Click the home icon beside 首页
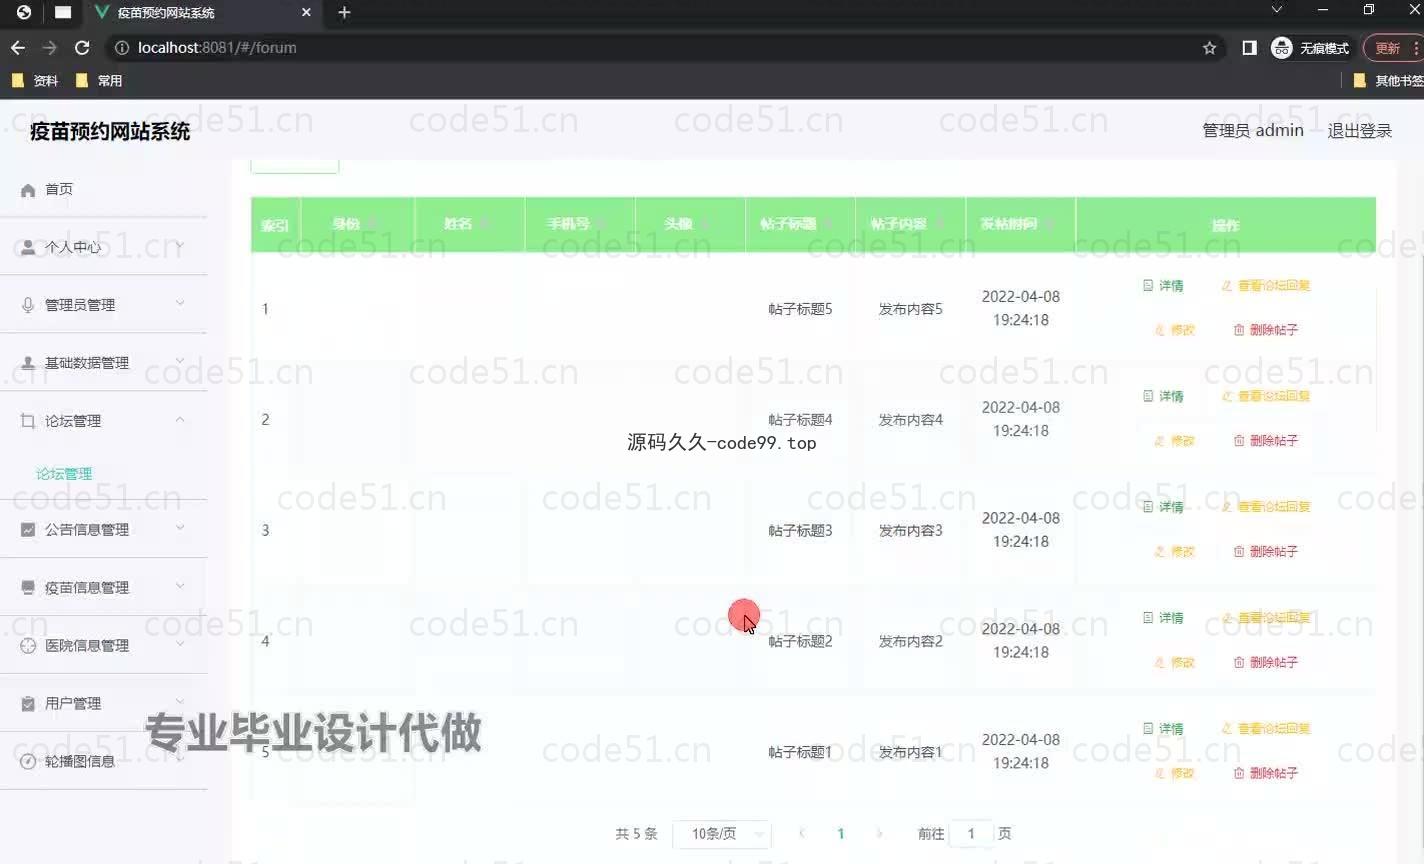Viewport: 1424px width, 864px height. click(28, 190)
